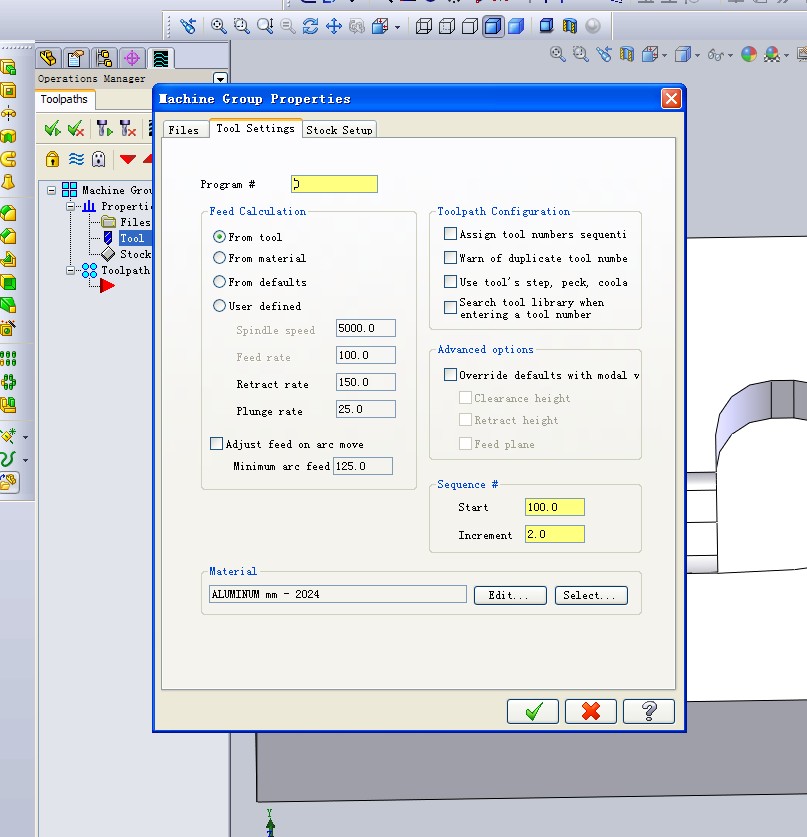Toggle toolpath display wave icon
Viewport: 807px width, 837px height.
click(x=75, y=159)
